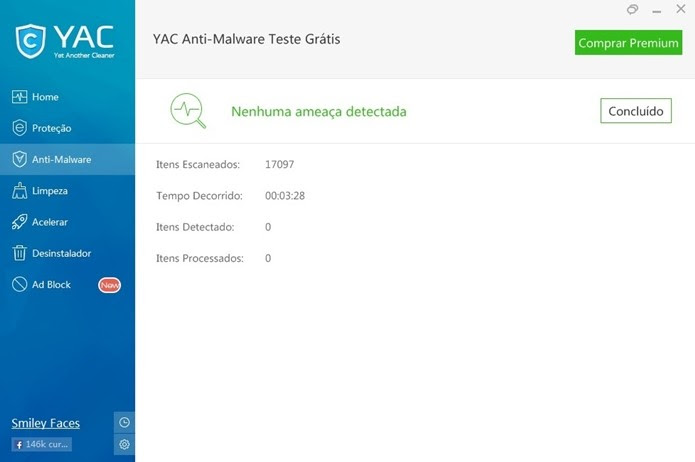
Task: Open the Smiley Faces link
Action: coord(46,423)
